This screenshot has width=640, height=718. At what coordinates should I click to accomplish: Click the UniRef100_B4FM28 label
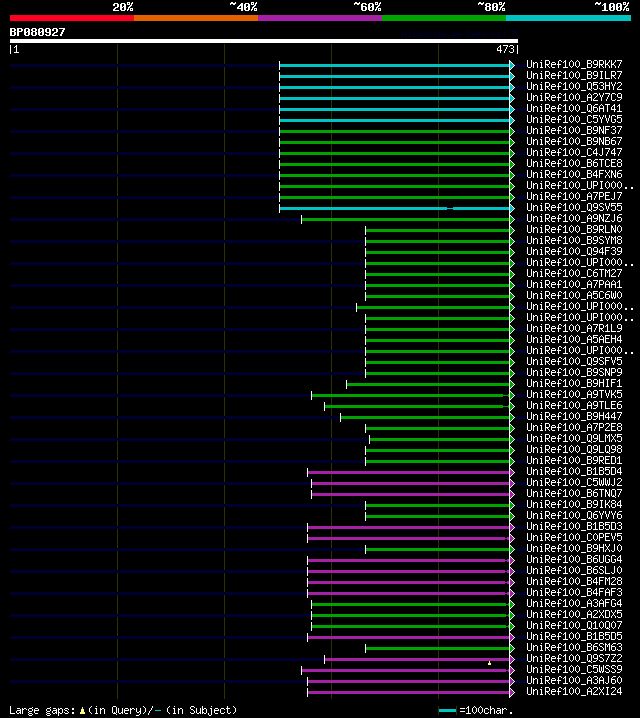coord(574,581)
